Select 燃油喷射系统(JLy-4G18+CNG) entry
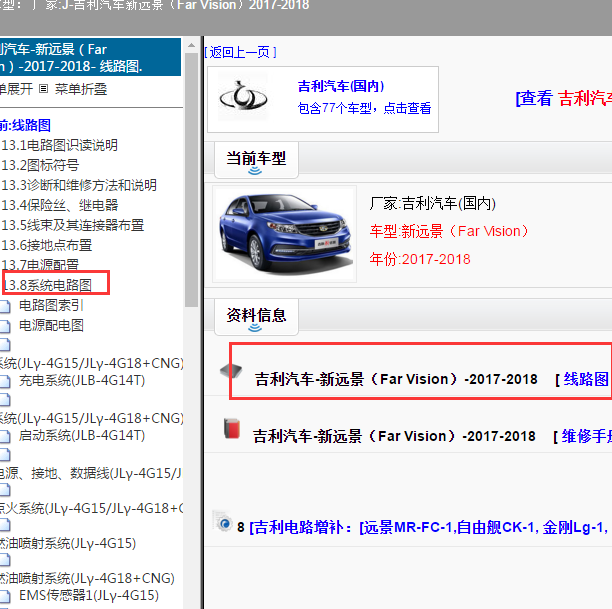This screenshot has width=612, height=609. pyautogui.click(x=87, y=578)
